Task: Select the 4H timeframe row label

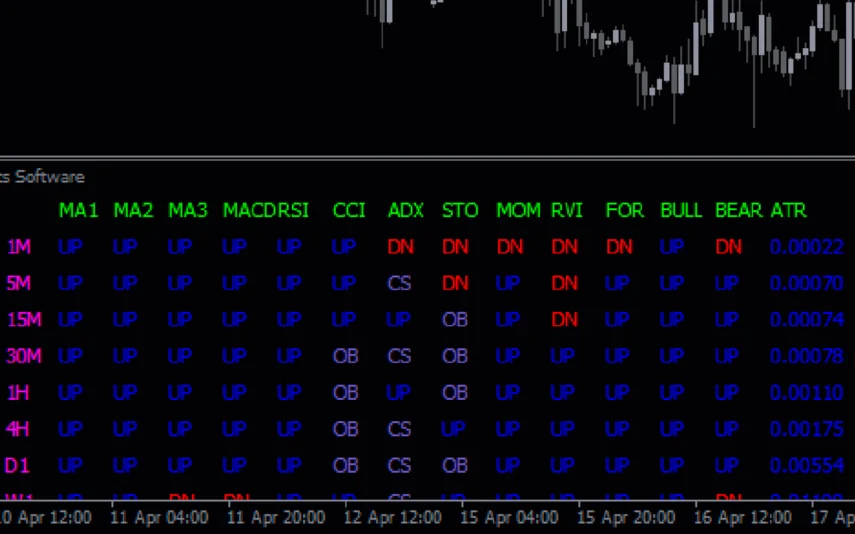Action: (18, 429)
